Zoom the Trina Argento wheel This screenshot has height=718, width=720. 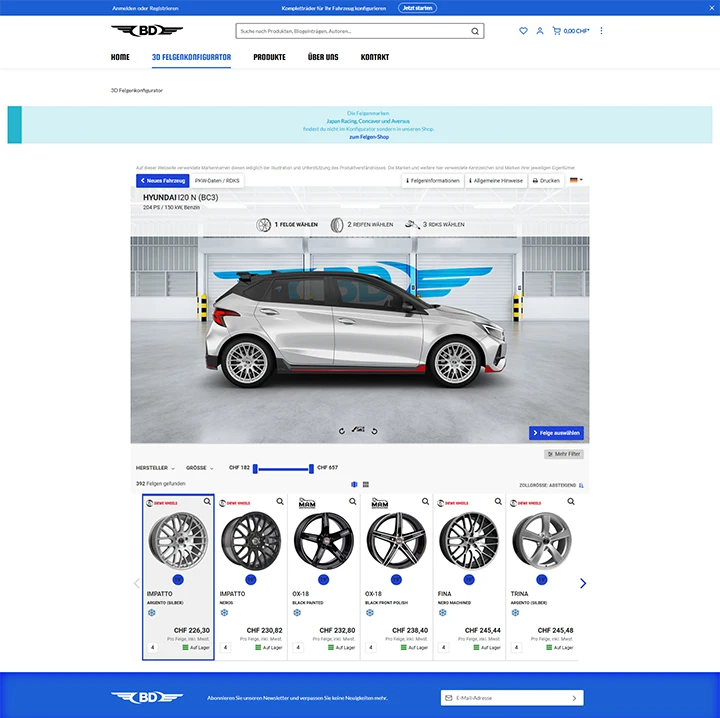tap(571, 501)
